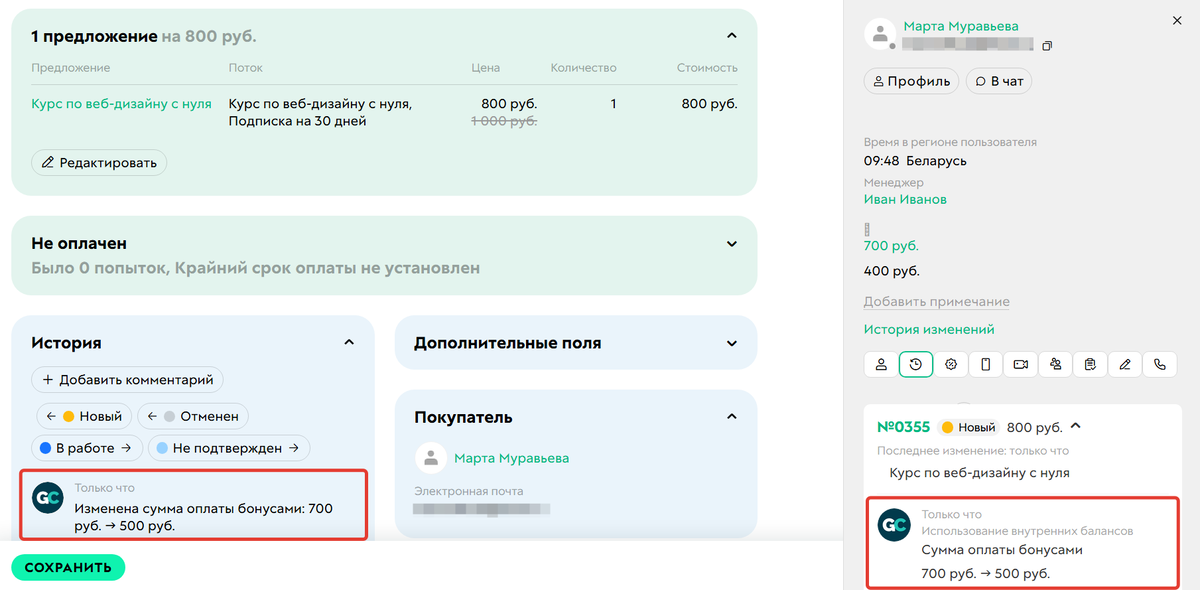This screenshot has width=1200, height=590.
Task: Close the user side panel
Action: (x=1176, y=19)
